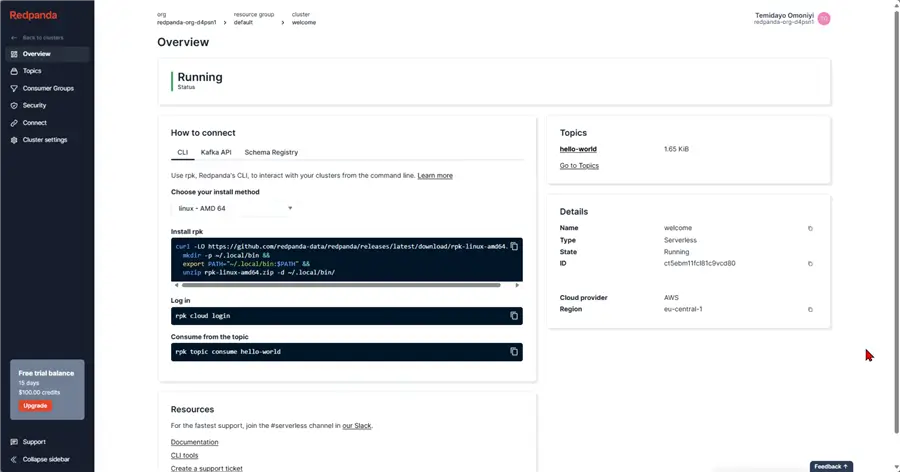
Task: Click Create a support ticket link
Action: 207,469
